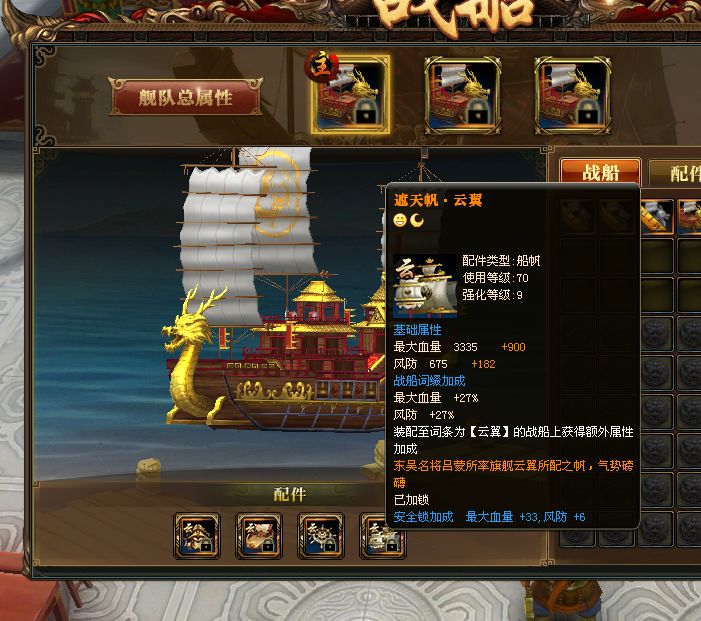
Task: Click the crescent moon icon in the tooltip
Action: [x=417, y=220]
